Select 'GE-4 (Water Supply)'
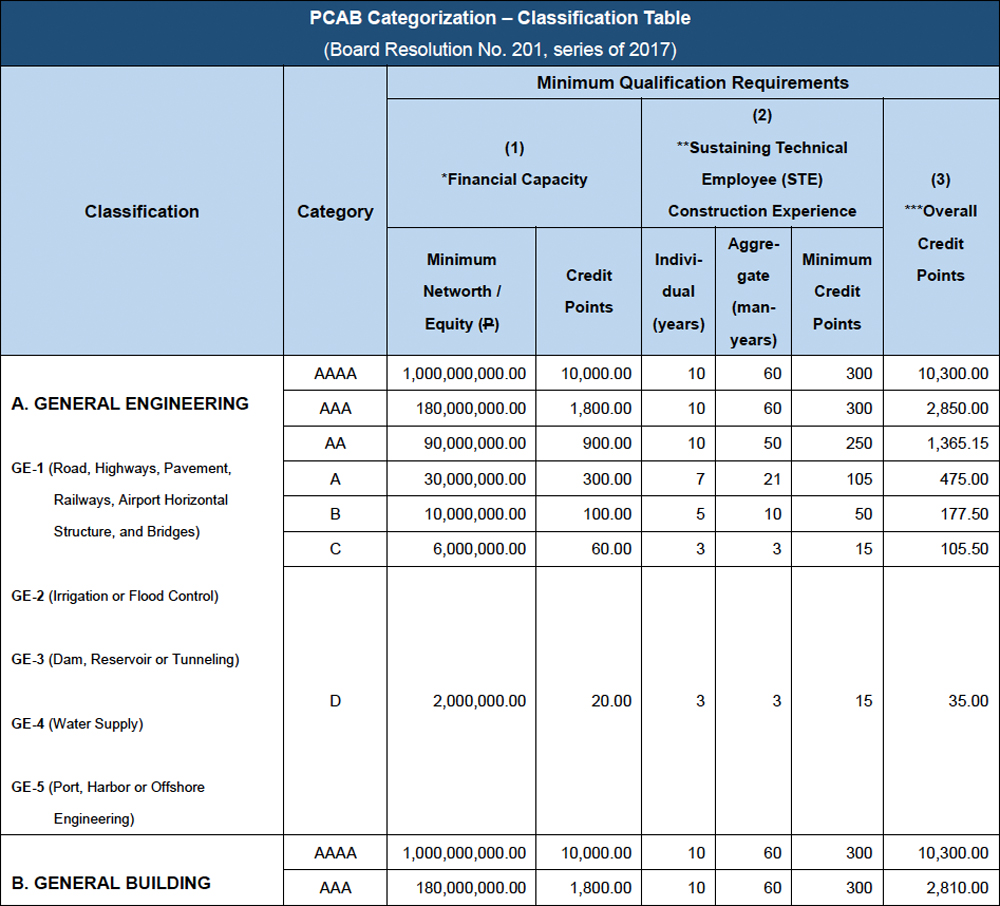This screenshot has height=906, width=1000. 77,724
